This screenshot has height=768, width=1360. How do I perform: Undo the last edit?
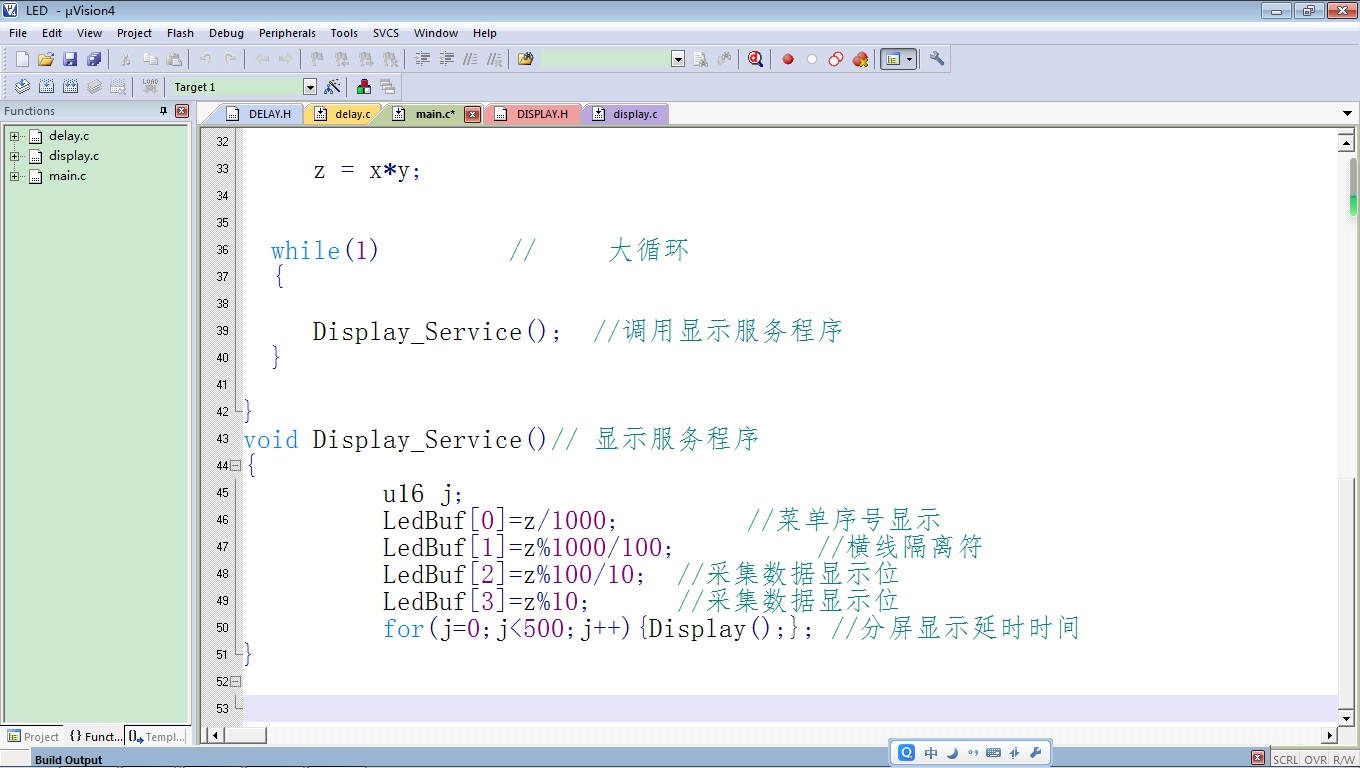point(206,59)
